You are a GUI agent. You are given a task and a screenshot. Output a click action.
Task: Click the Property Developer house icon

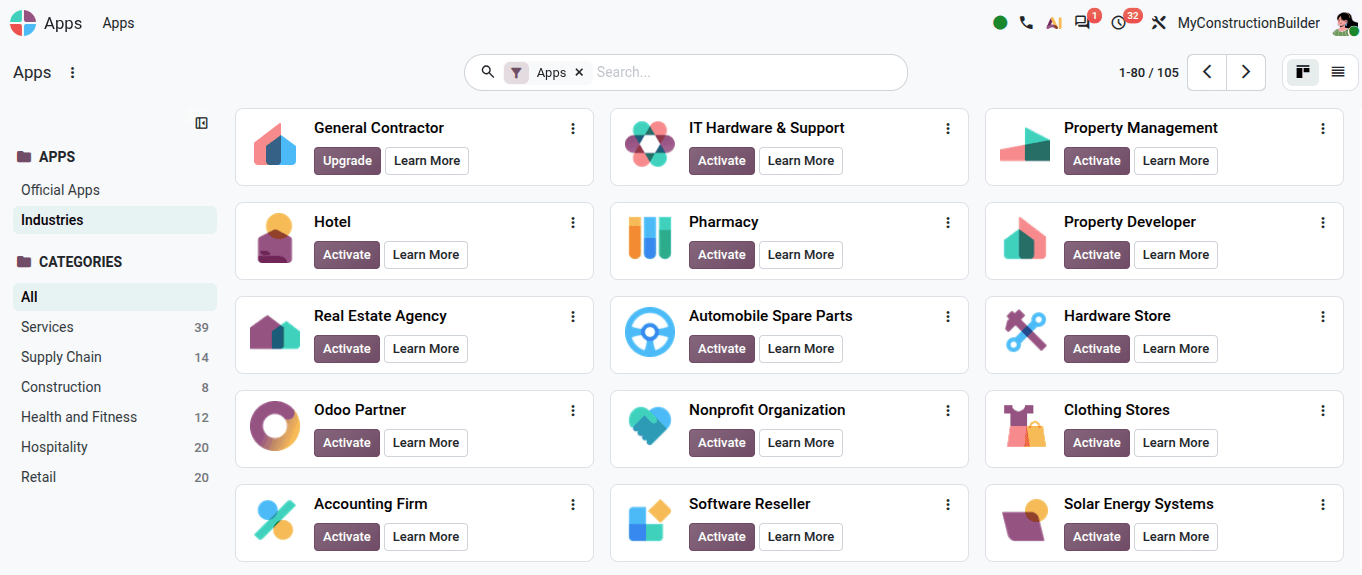(x=1024, y=240)
